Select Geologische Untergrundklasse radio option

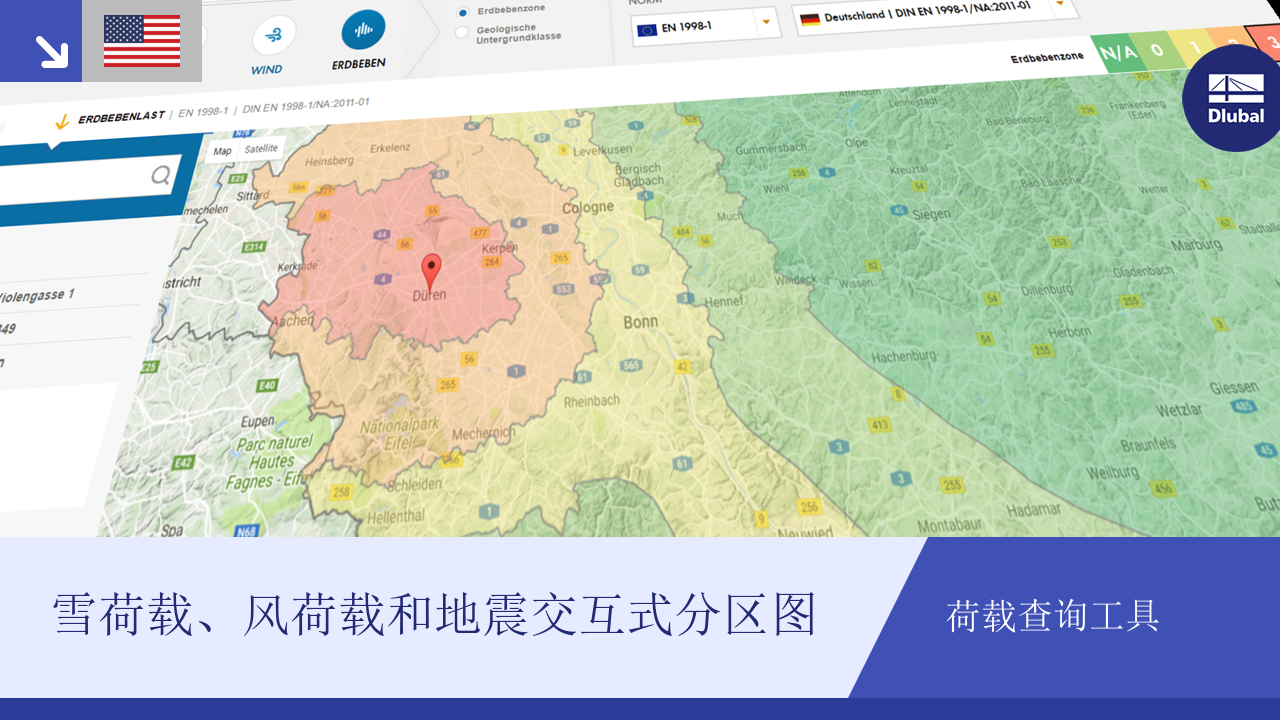pos(461,32)
